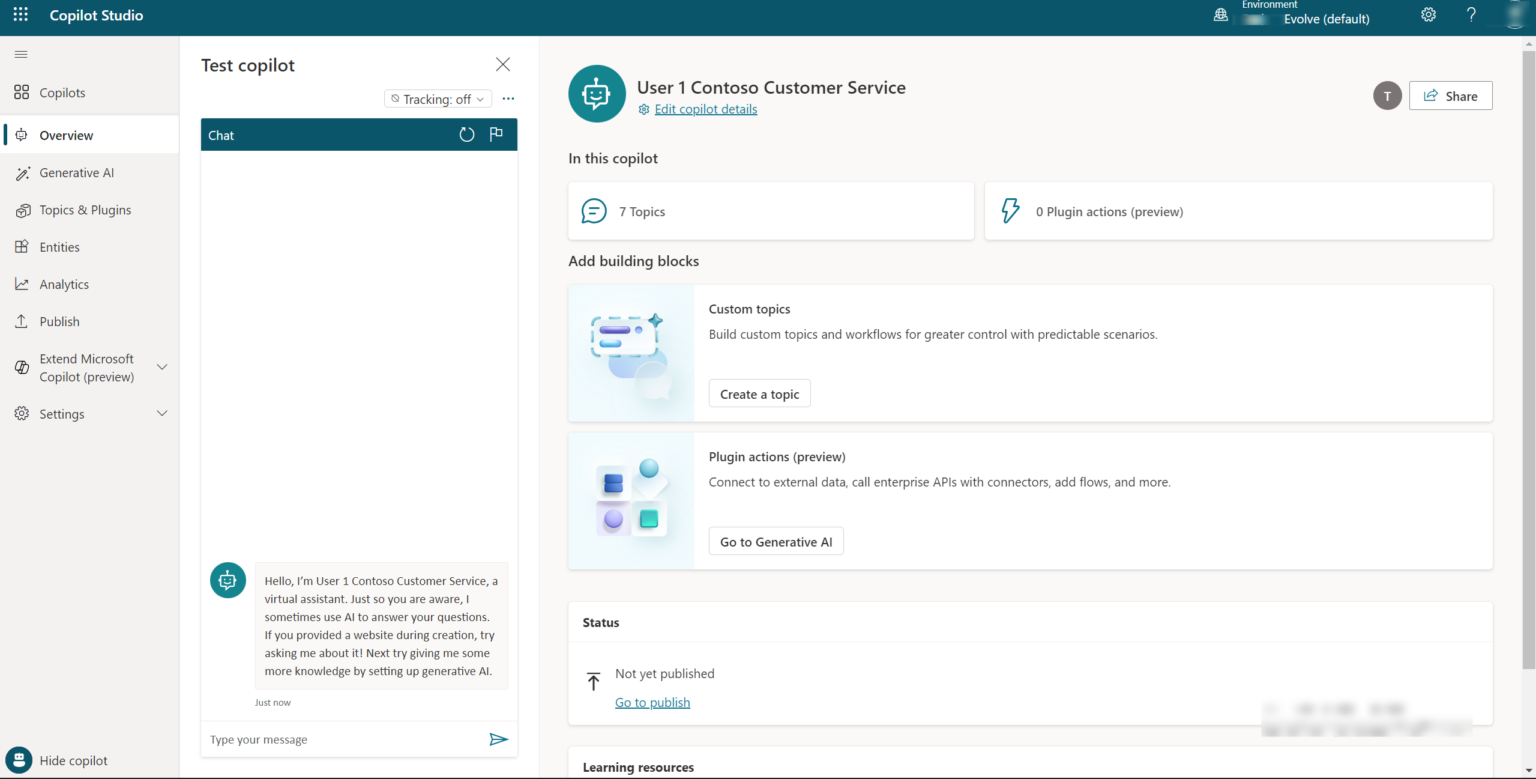
Task: Open Copilot Studio settings gear
Action: point(1428,15)
